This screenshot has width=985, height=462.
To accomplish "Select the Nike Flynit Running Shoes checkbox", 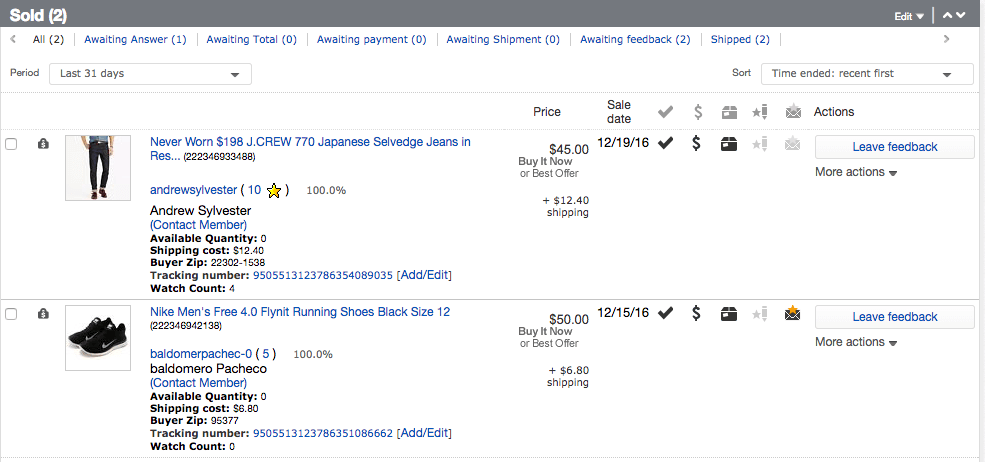I will point(11,314).
